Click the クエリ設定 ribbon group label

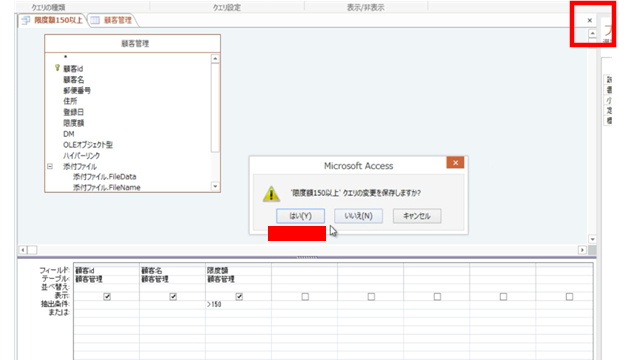click(227, 7)
